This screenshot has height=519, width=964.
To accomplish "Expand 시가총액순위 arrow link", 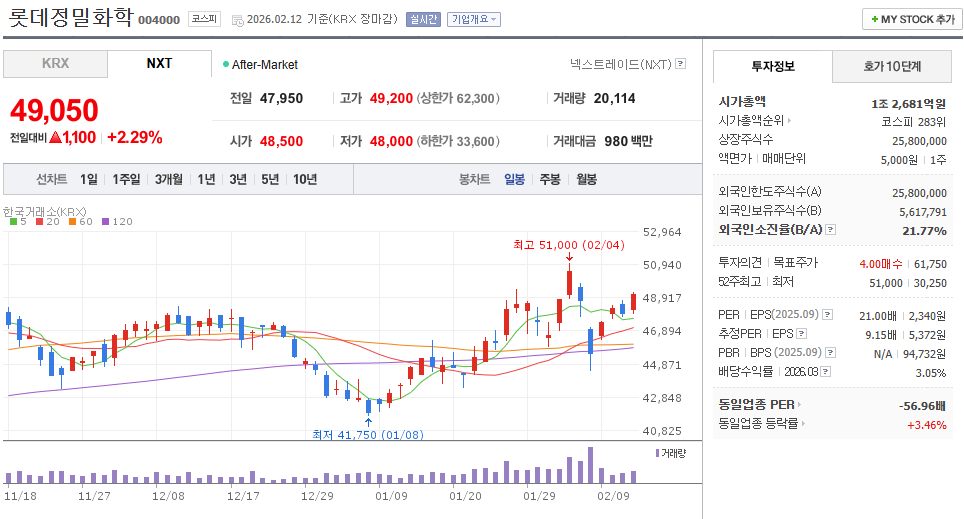I will pyautogui.click(x=790, y=121).
